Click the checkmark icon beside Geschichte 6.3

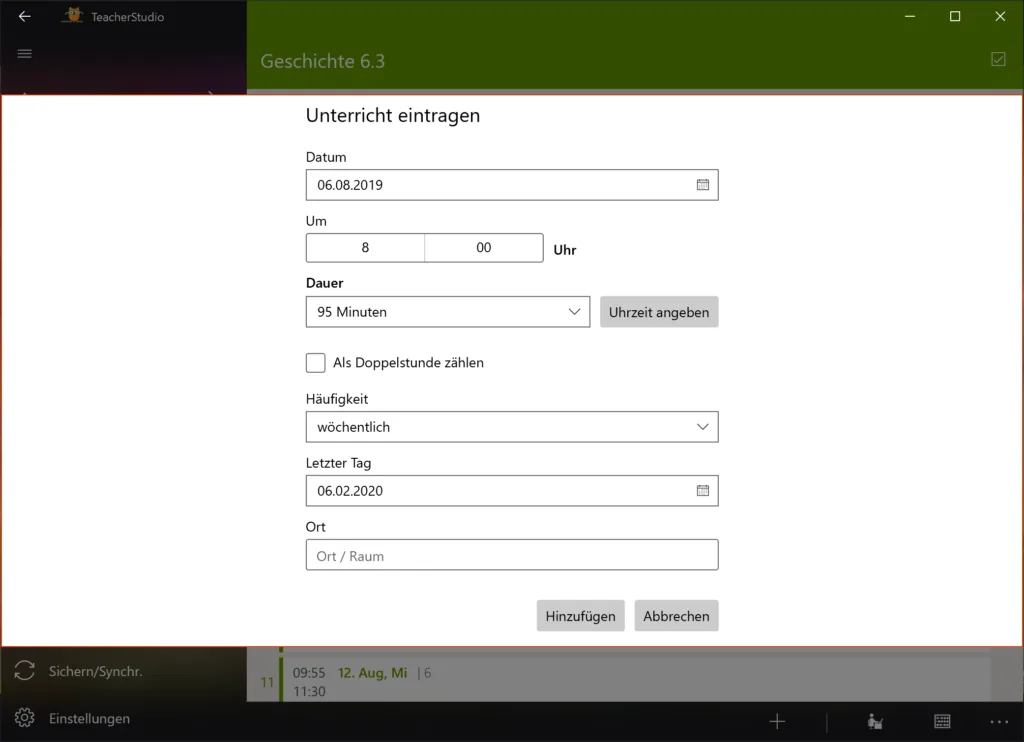(998, 59)
